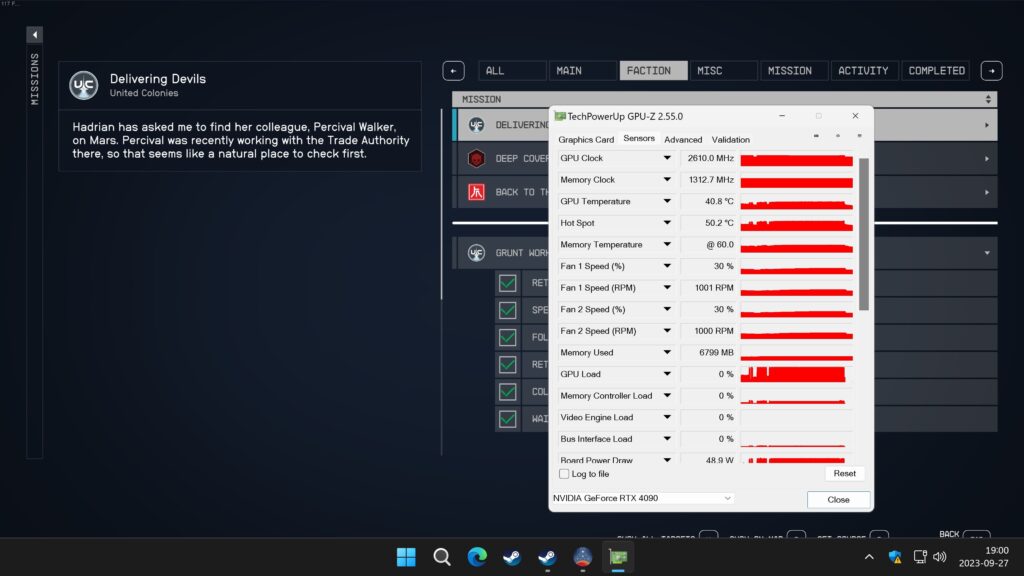Open taskbar clock showing 19:00

click(984, 556)
